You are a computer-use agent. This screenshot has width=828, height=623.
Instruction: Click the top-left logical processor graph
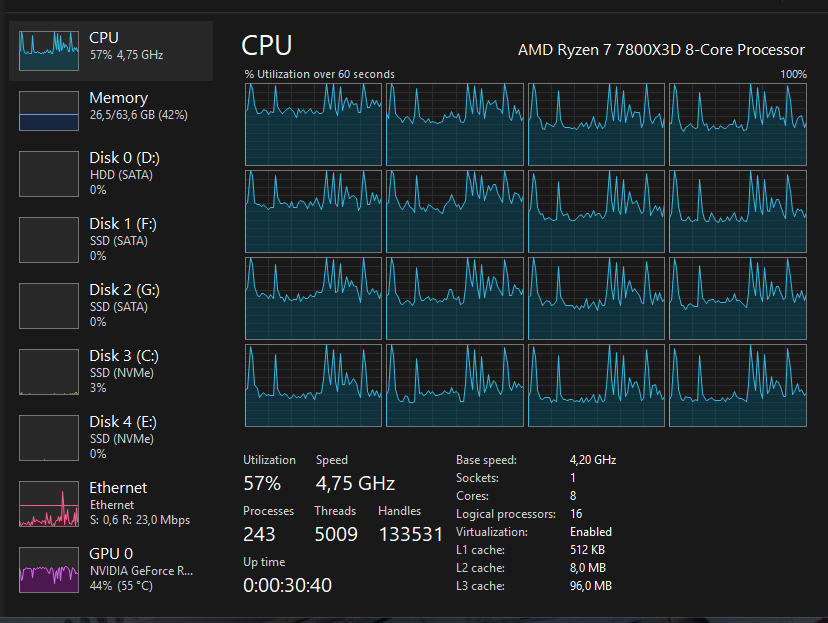[x=314, y=124]
